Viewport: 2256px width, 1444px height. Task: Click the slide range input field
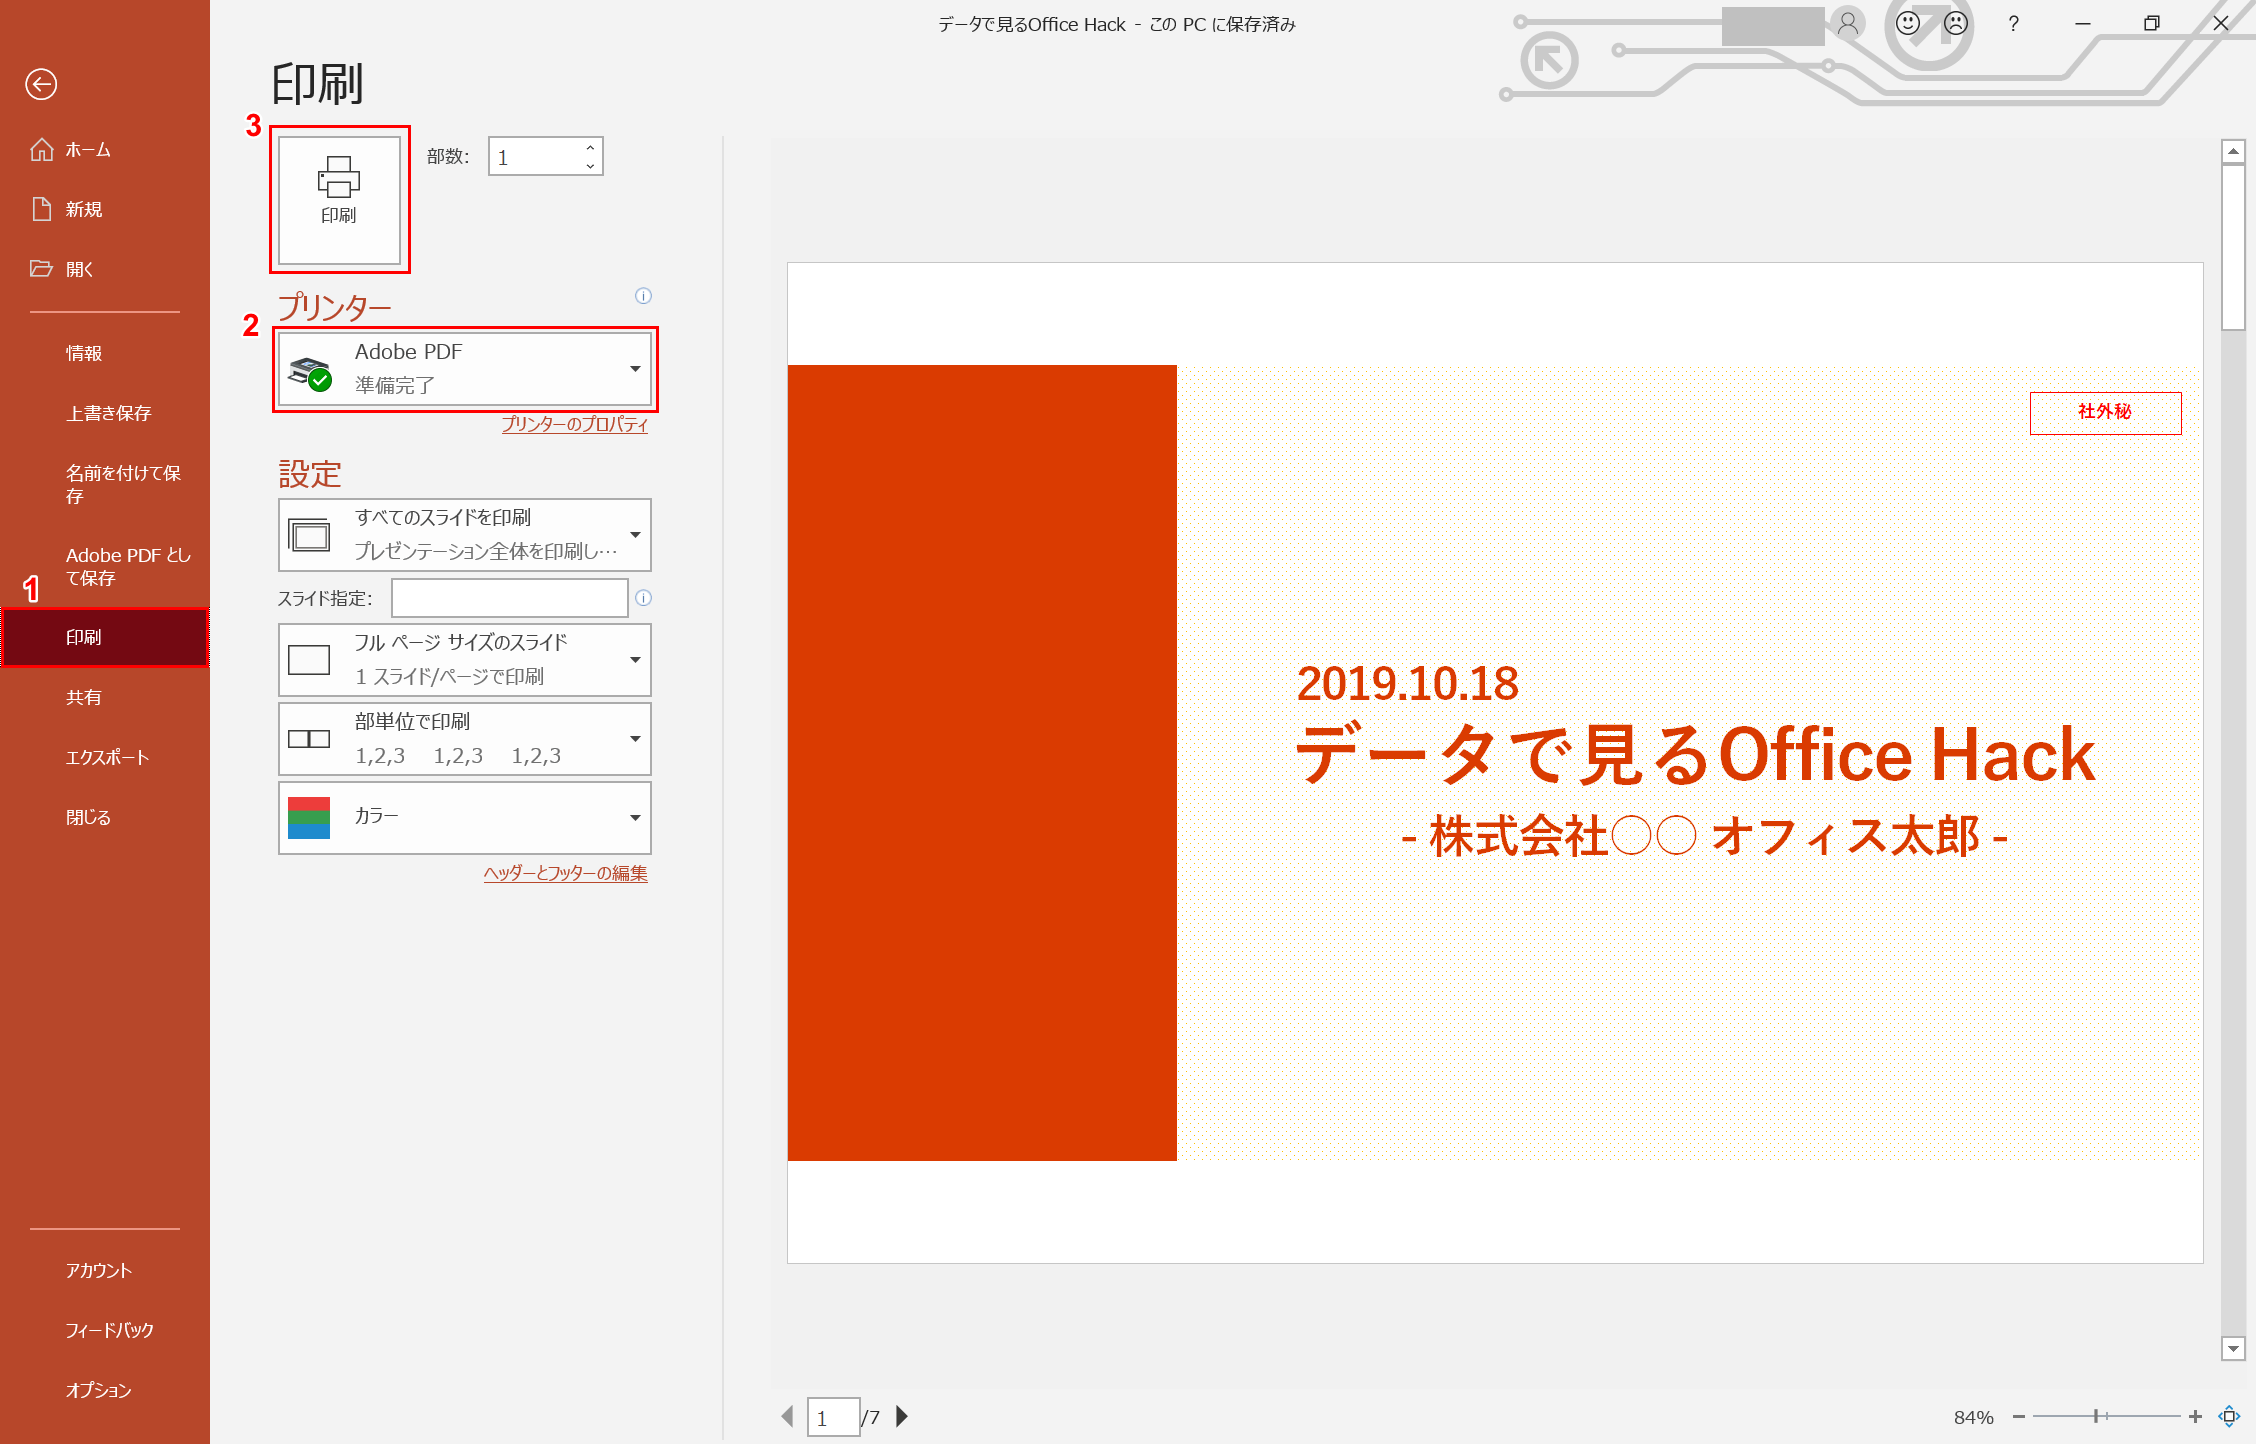click(510, 598)
